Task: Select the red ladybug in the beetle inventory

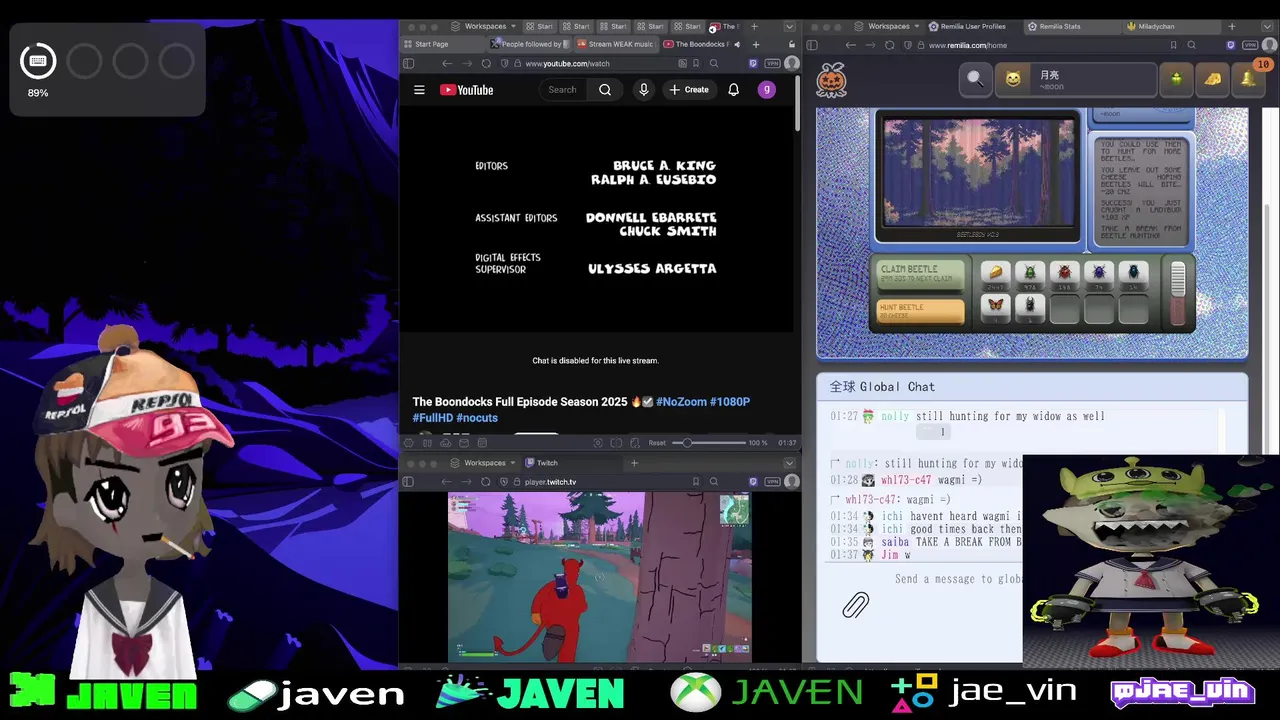Action: tap(1065, 273)
